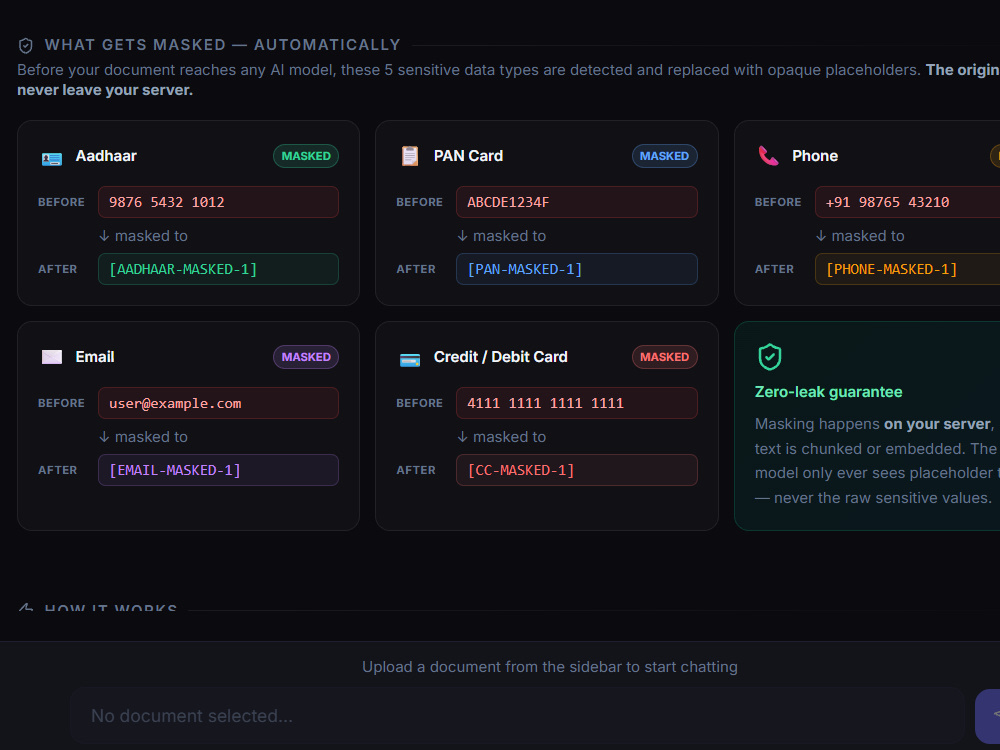The image size is (1000, 750).
Task: Click the shield icon beside the 'What Gets Masked' heading
Action: (26, 45)
